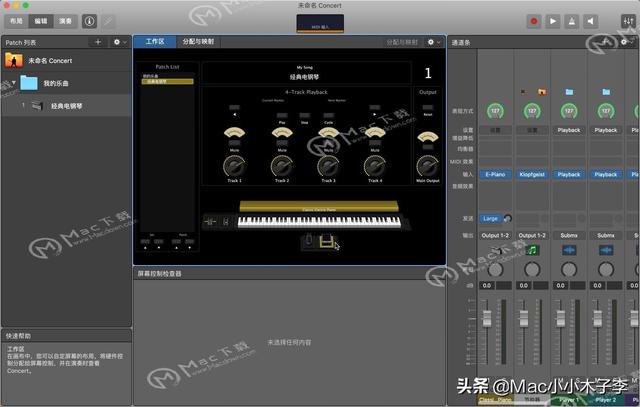640x407 pixels.
Task: Toggle Mute for Track 4
Action: pyautogui.click(x=375, y=144)
